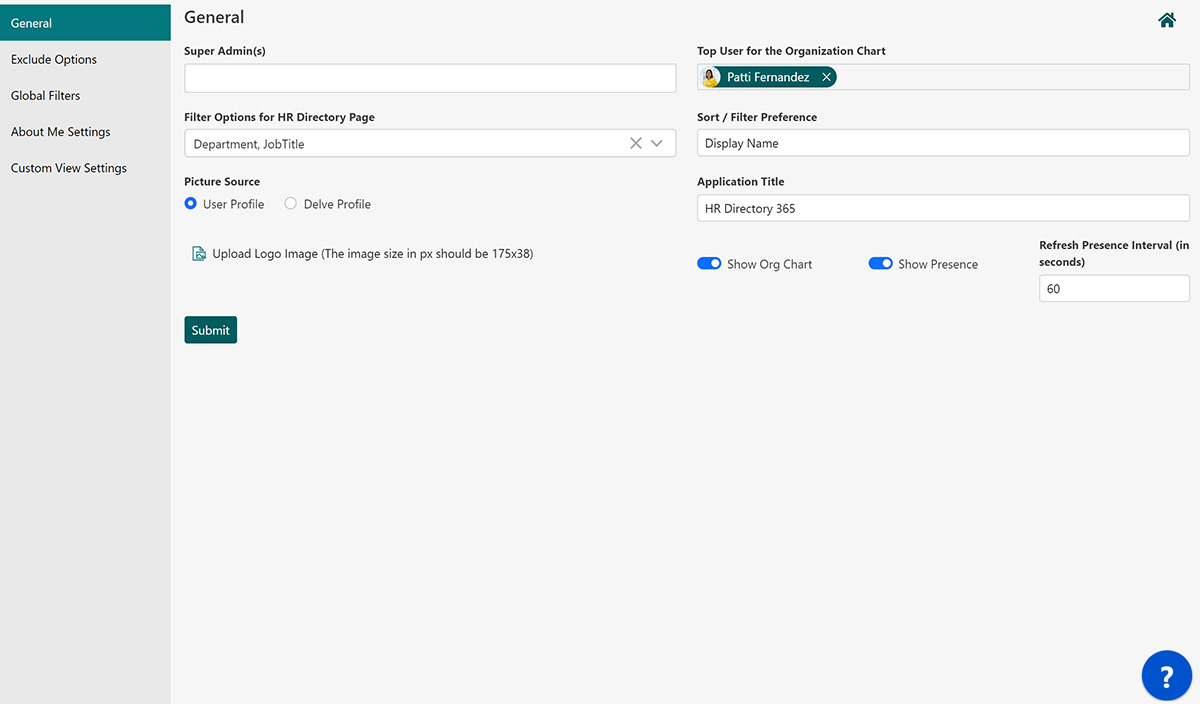
Task: Open the Sort / Filter Preference field
Action: (942, 143)
